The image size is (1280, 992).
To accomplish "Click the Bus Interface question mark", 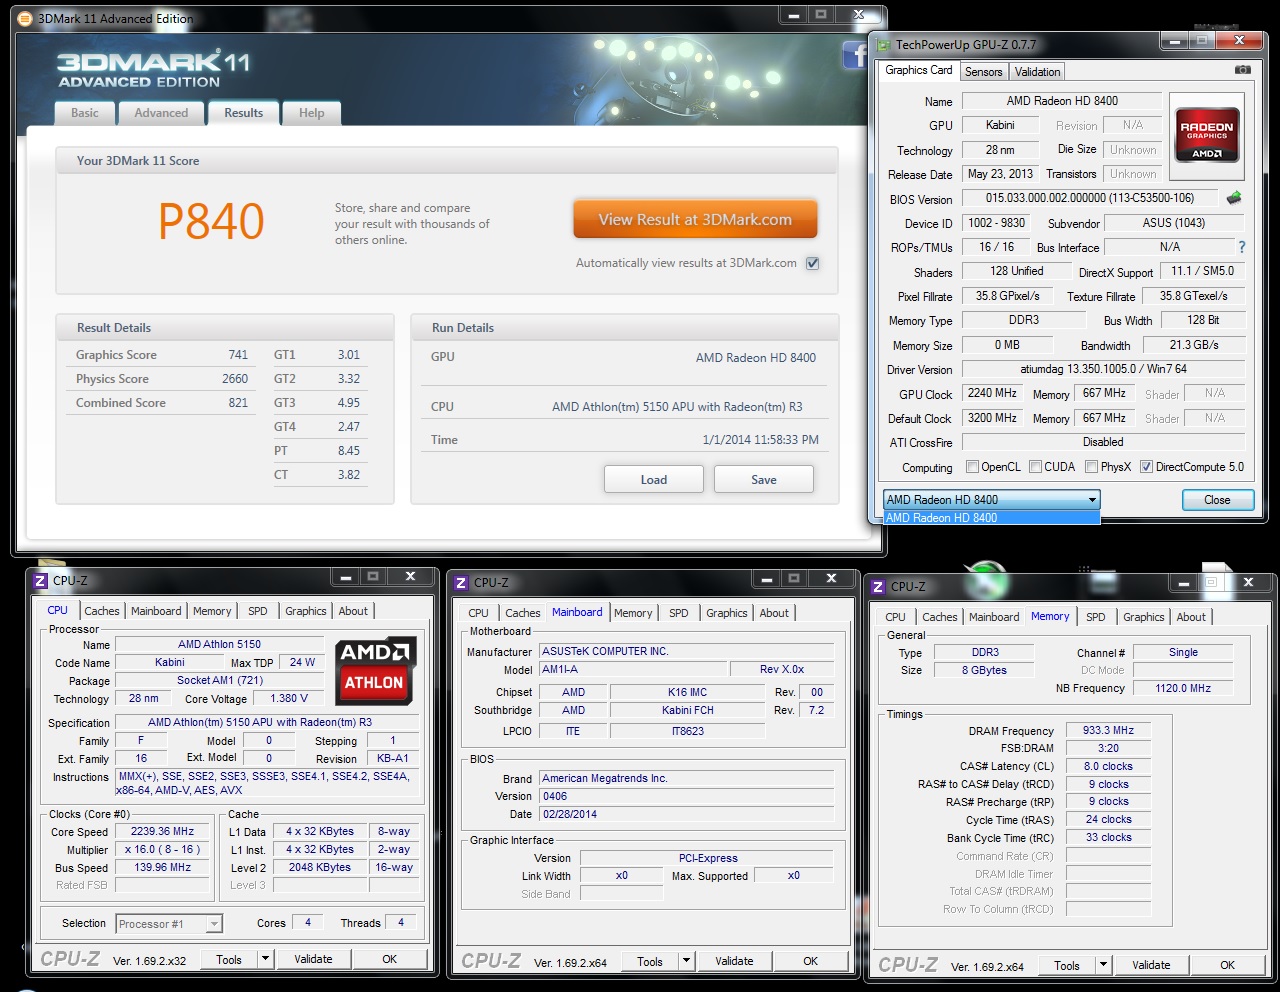I will (1242, 247).
